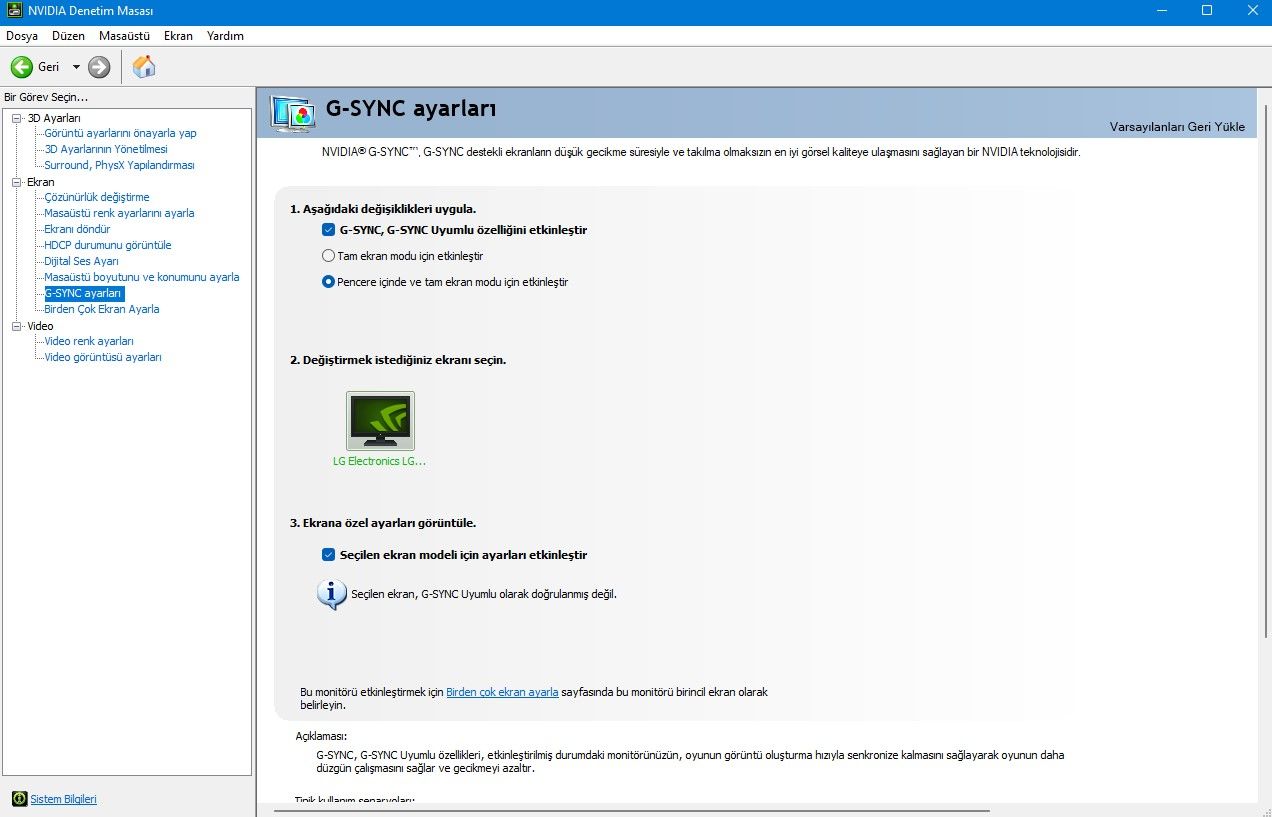This screenshot has width=1272, height=817.
Task: Collapse the Video tree node
Action: tap(17, 327)
